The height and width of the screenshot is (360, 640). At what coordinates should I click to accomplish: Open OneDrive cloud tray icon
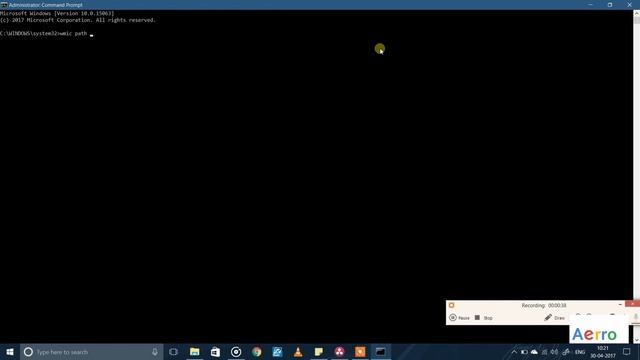click(534, 352)
